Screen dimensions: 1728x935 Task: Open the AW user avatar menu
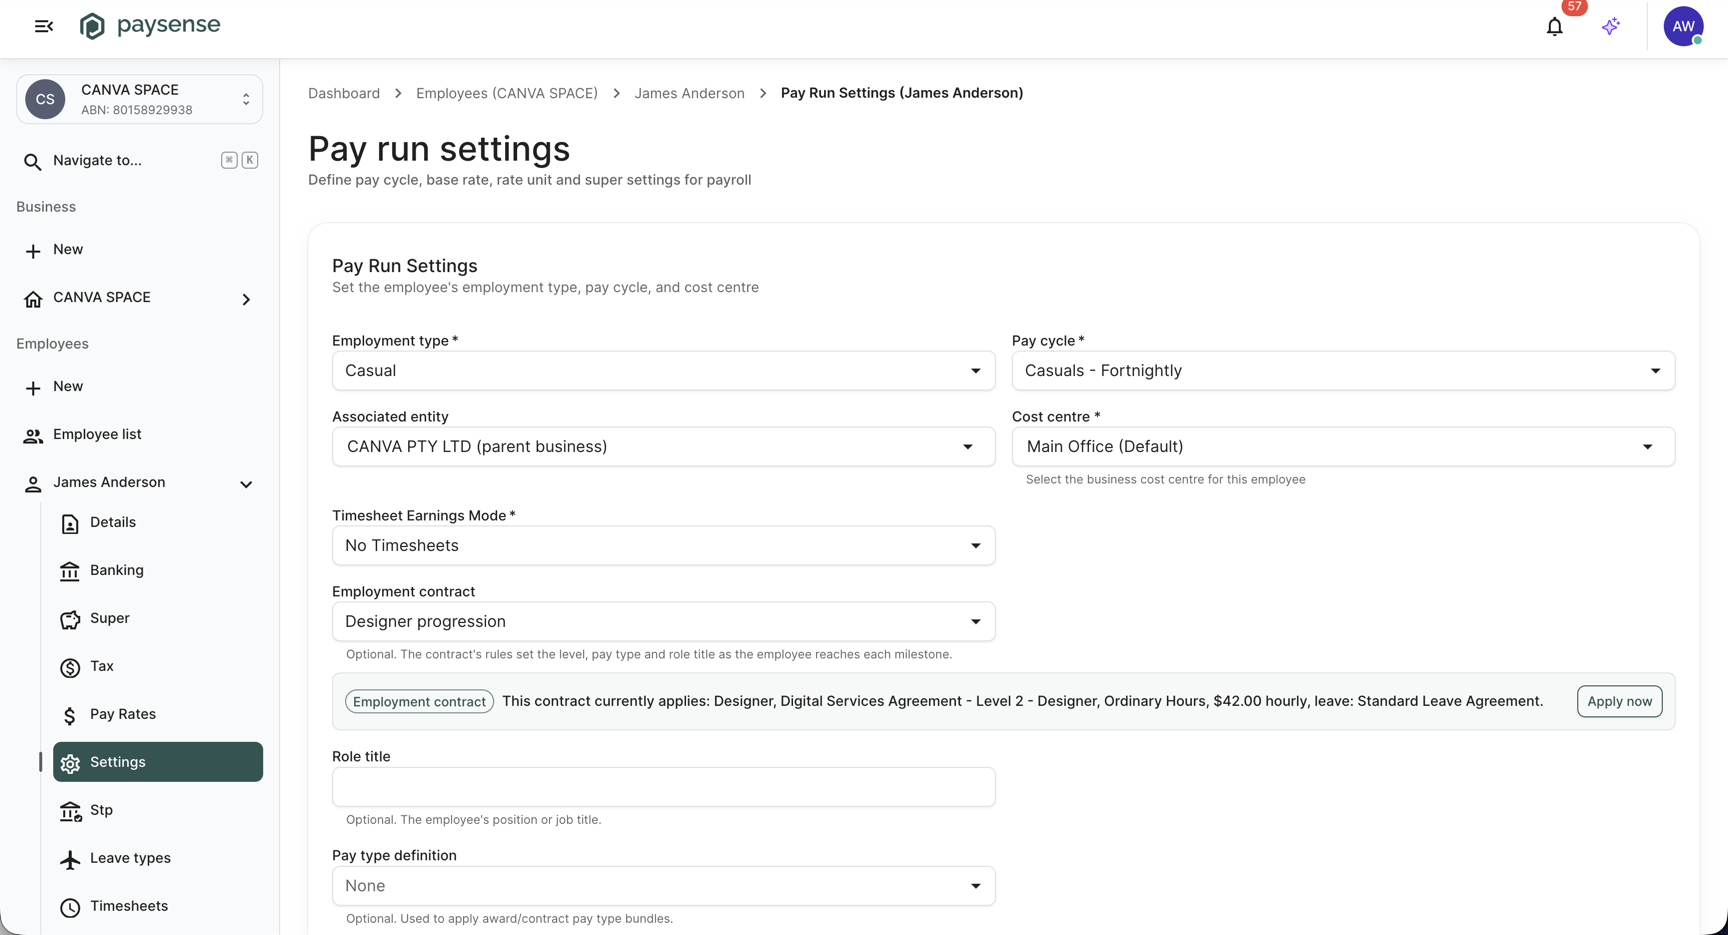tap(1683, 26)
